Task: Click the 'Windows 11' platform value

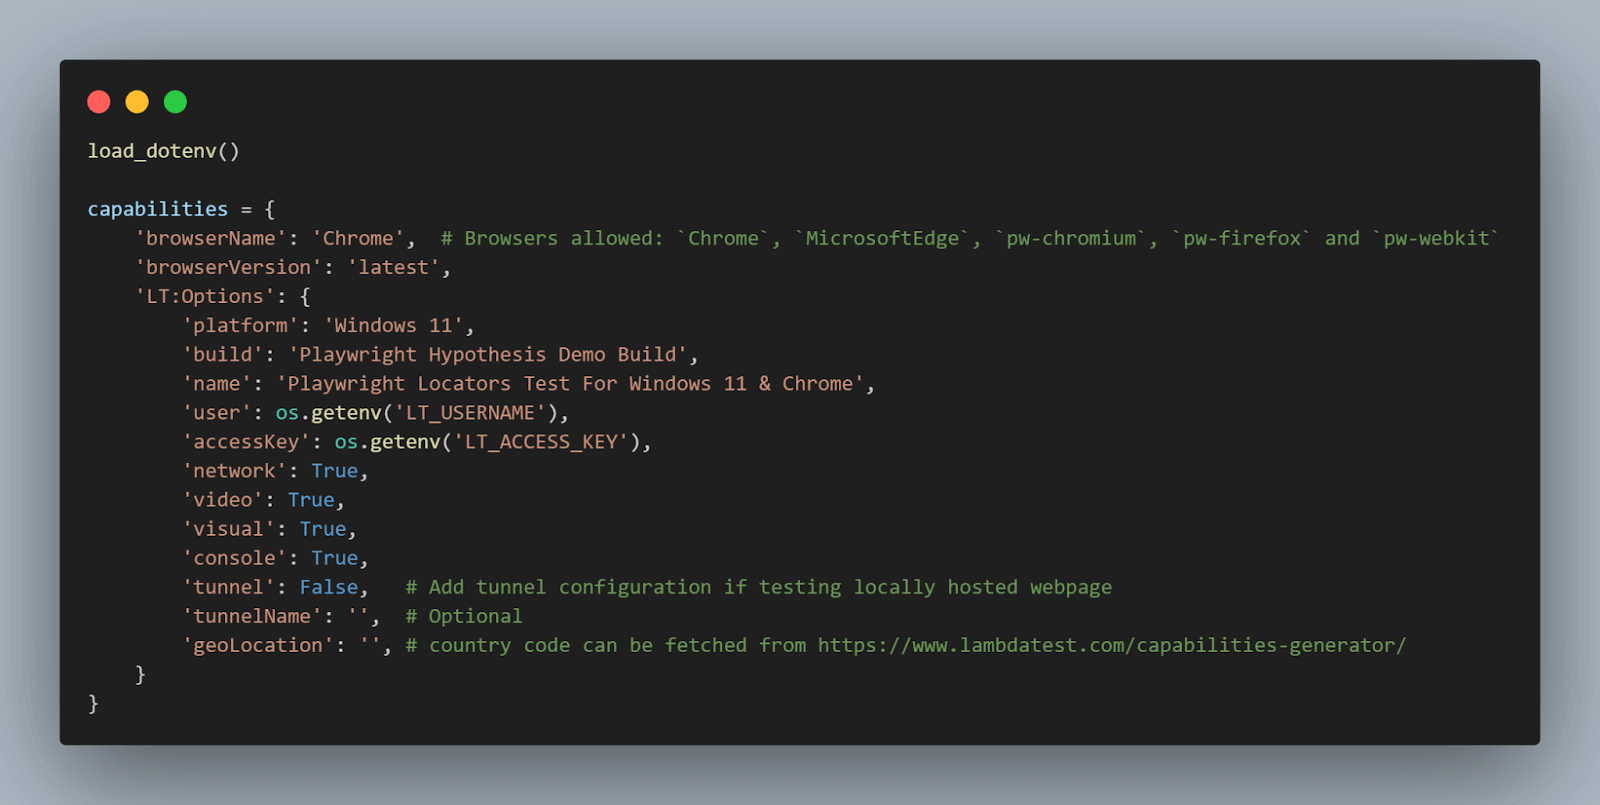Action: [x=393, y=325]
